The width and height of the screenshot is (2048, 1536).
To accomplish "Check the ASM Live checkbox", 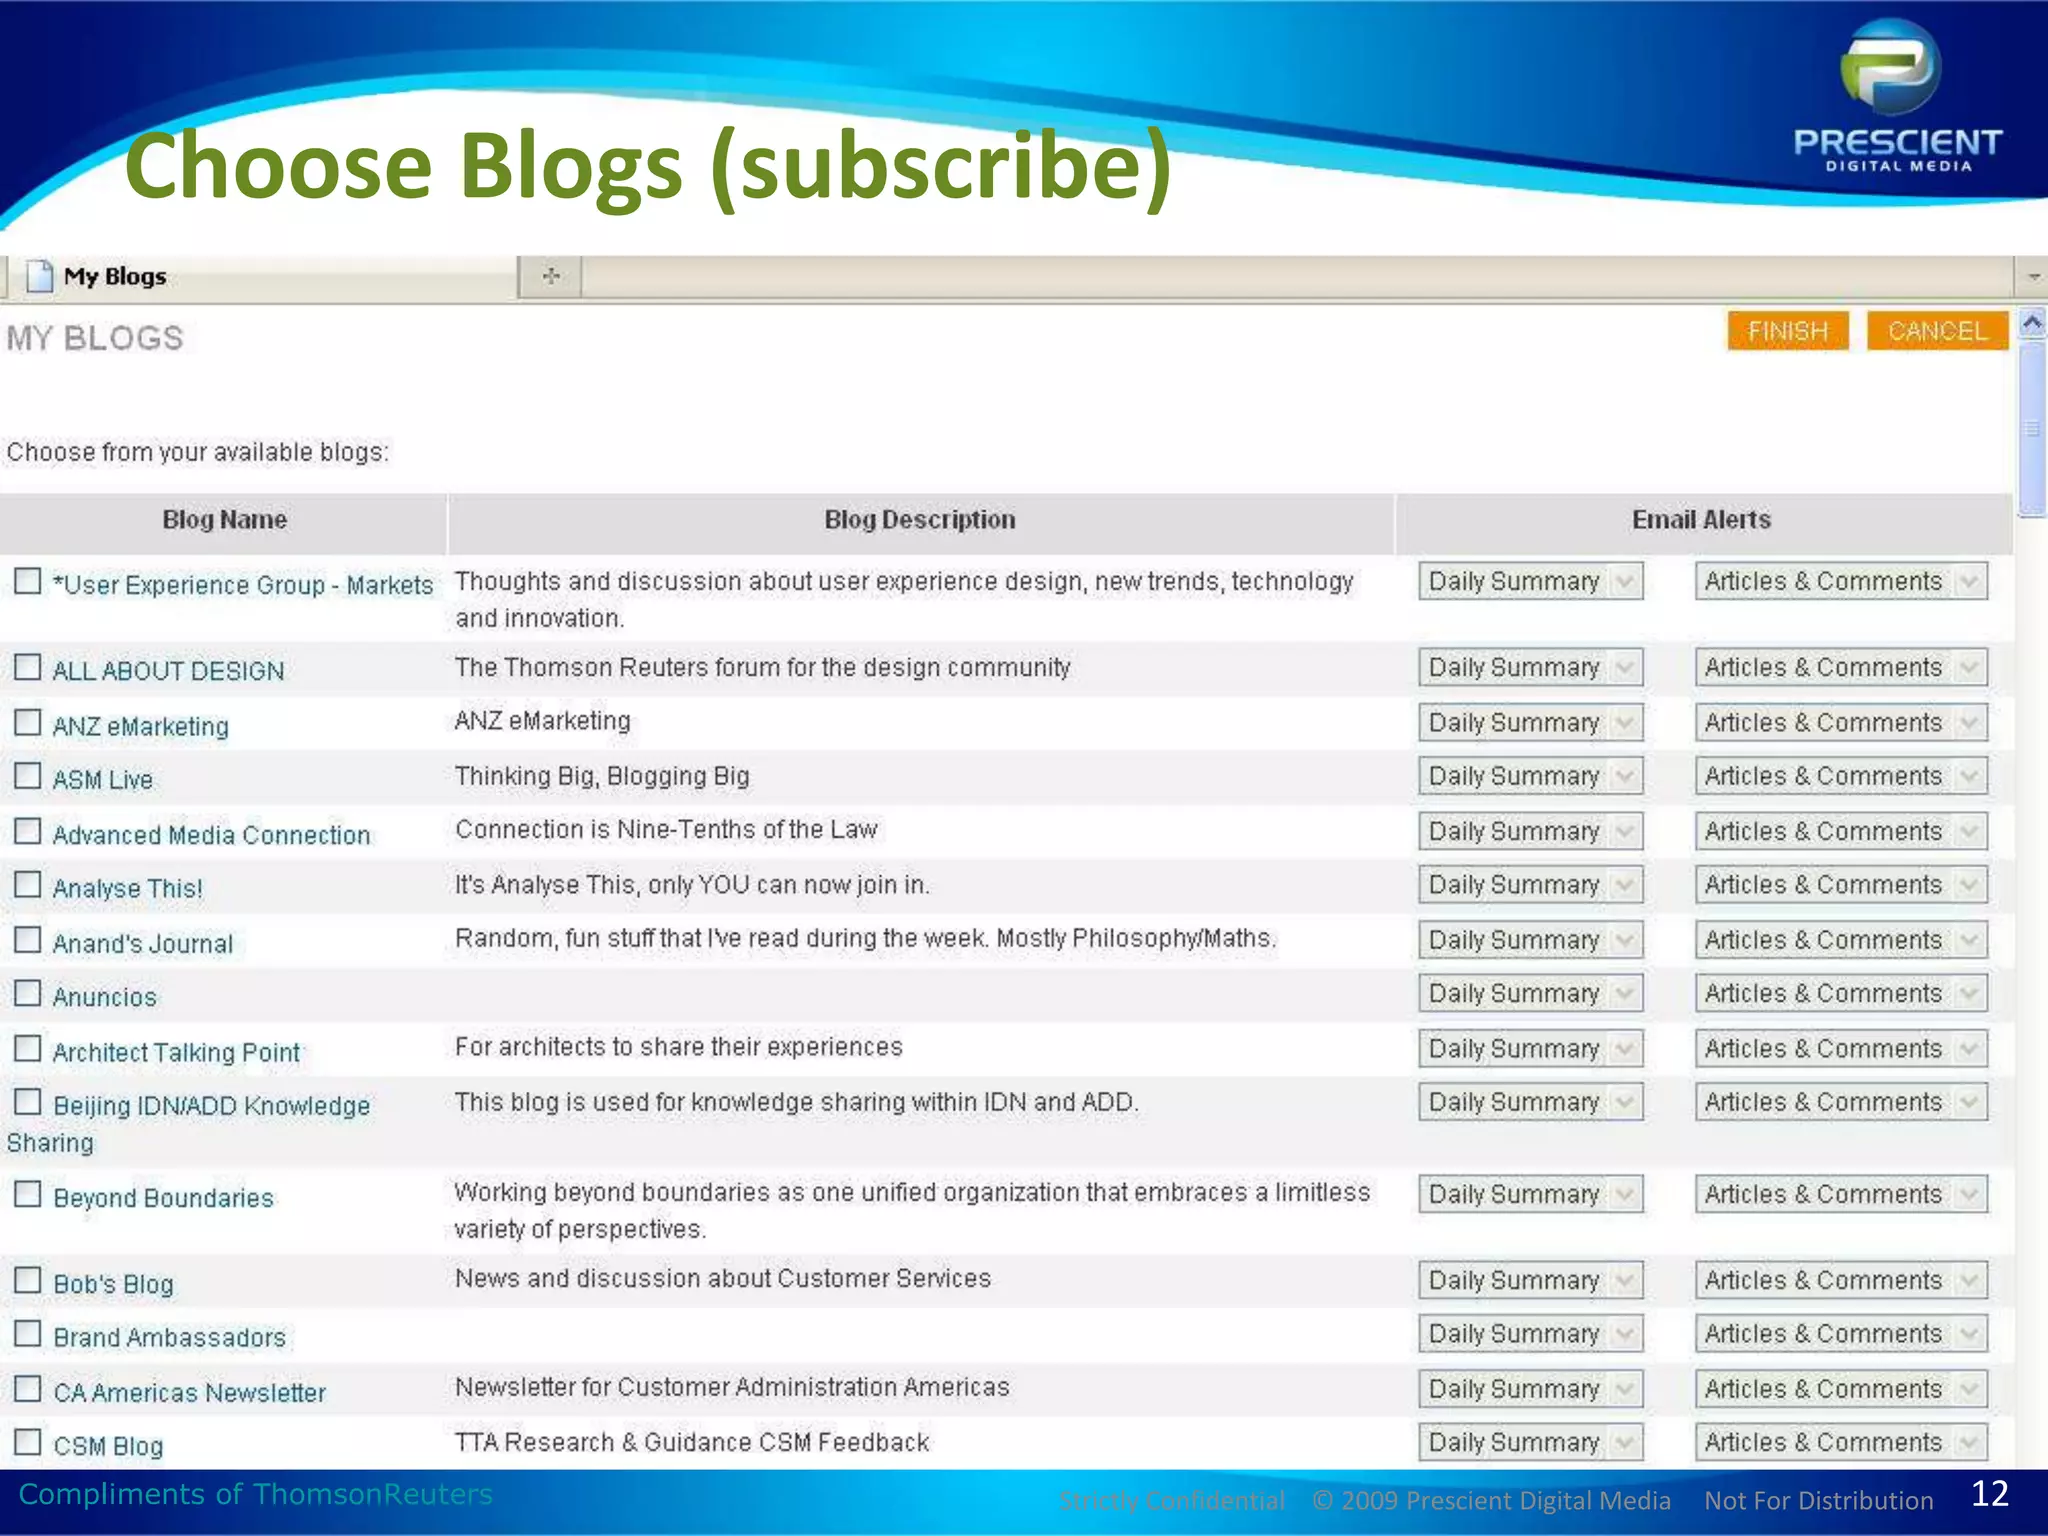I will pyautogui.click(x=28, y=776).
